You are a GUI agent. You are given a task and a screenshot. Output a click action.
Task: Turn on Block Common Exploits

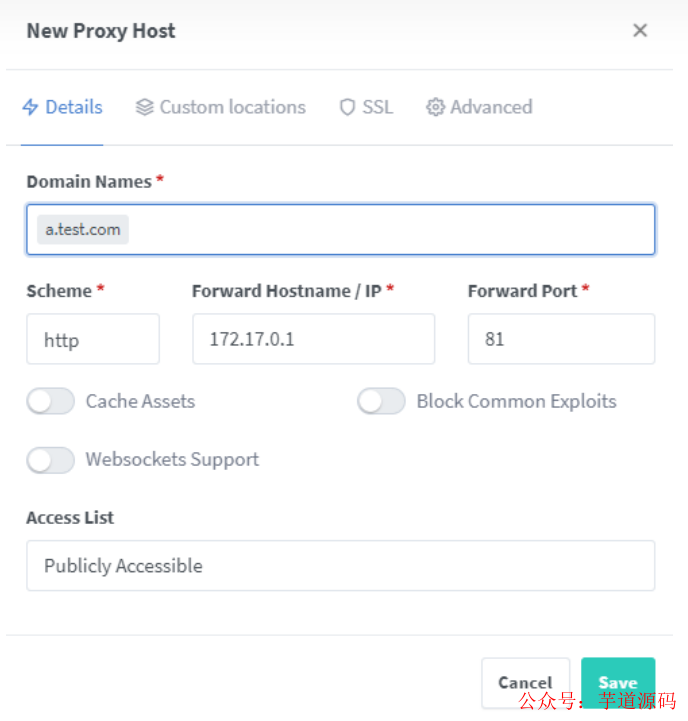pos(381,402)
